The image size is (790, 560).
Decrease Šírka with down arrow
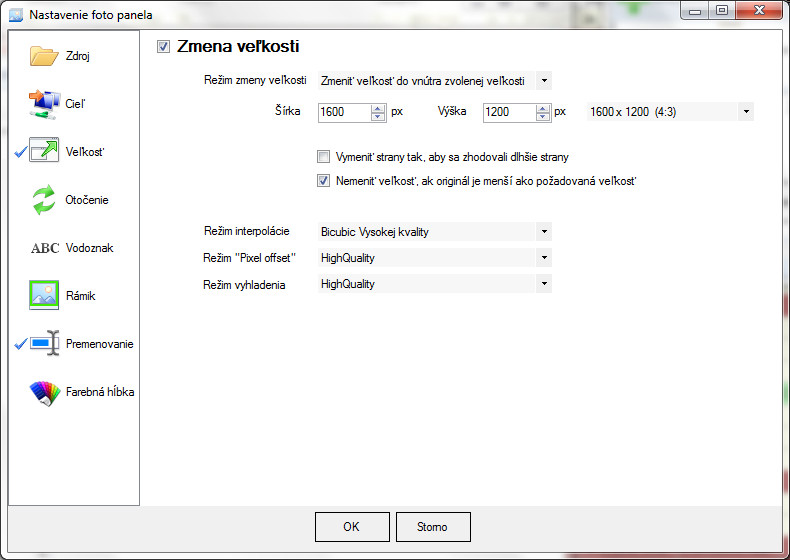tap(378, 116)
